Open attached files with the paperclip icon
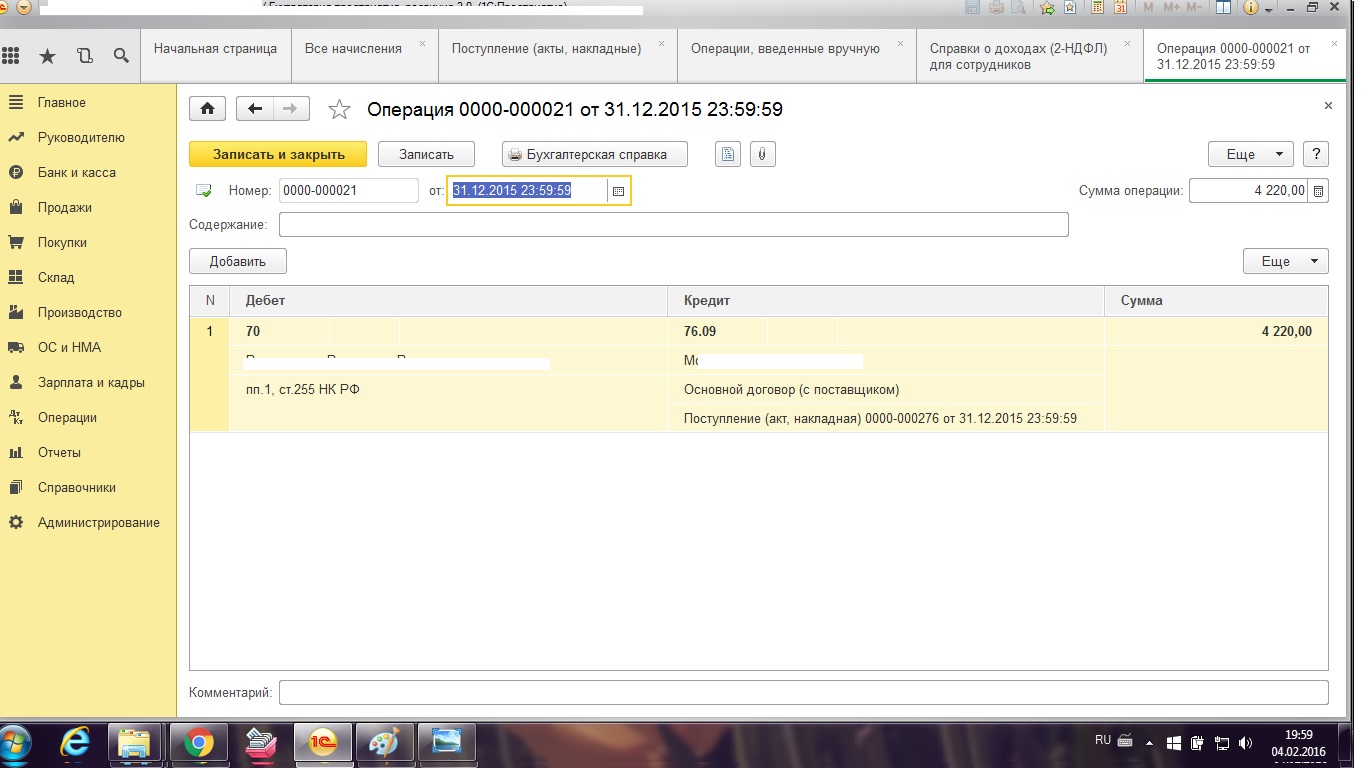Image resolution: width=1366 pixels, height=768 pixels. (x=761, y=154)
